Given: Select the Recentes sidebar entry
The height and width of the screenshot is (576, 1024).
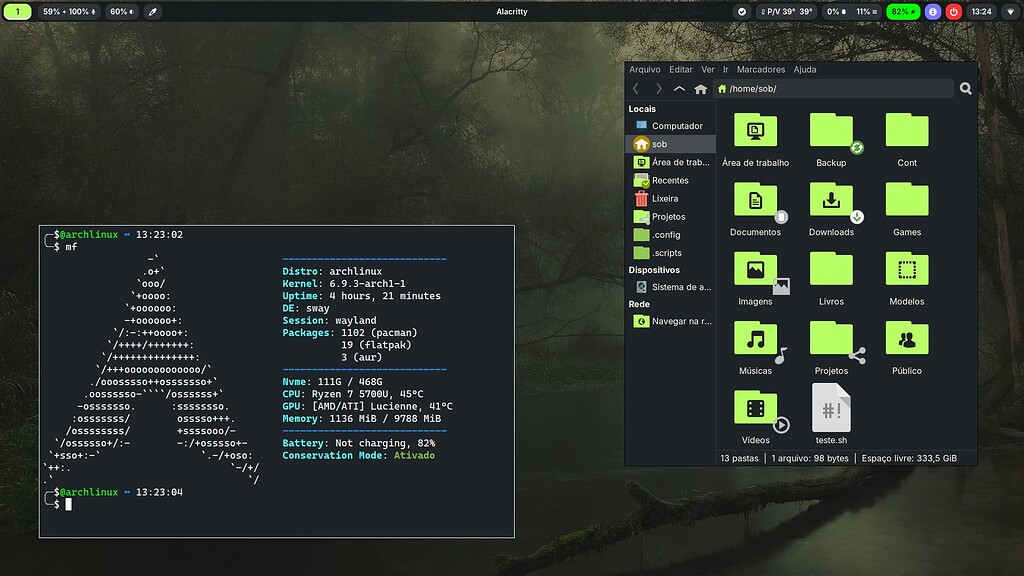Looking at the screenshot, I should click(670, 180).
